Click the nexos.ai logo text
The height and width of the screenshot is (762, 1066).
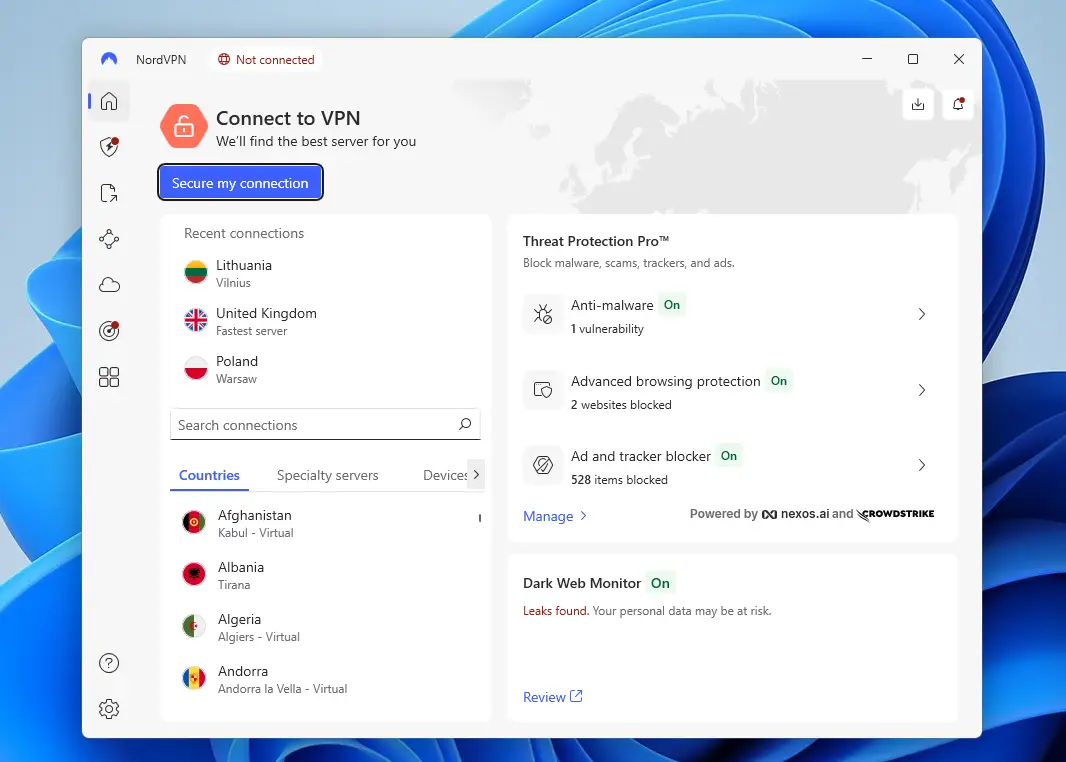click(x=795, y=514)
